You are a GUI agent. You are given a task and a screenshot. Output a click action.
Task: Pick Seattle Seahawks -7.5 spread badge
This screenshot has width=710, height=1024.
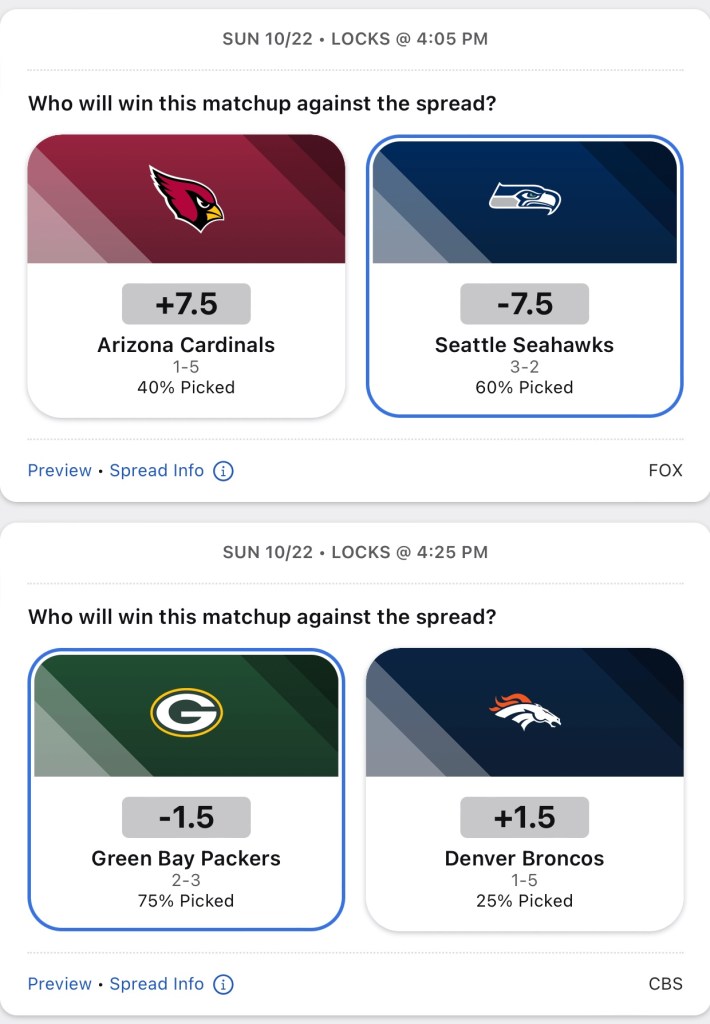click(x=524, y=304)
